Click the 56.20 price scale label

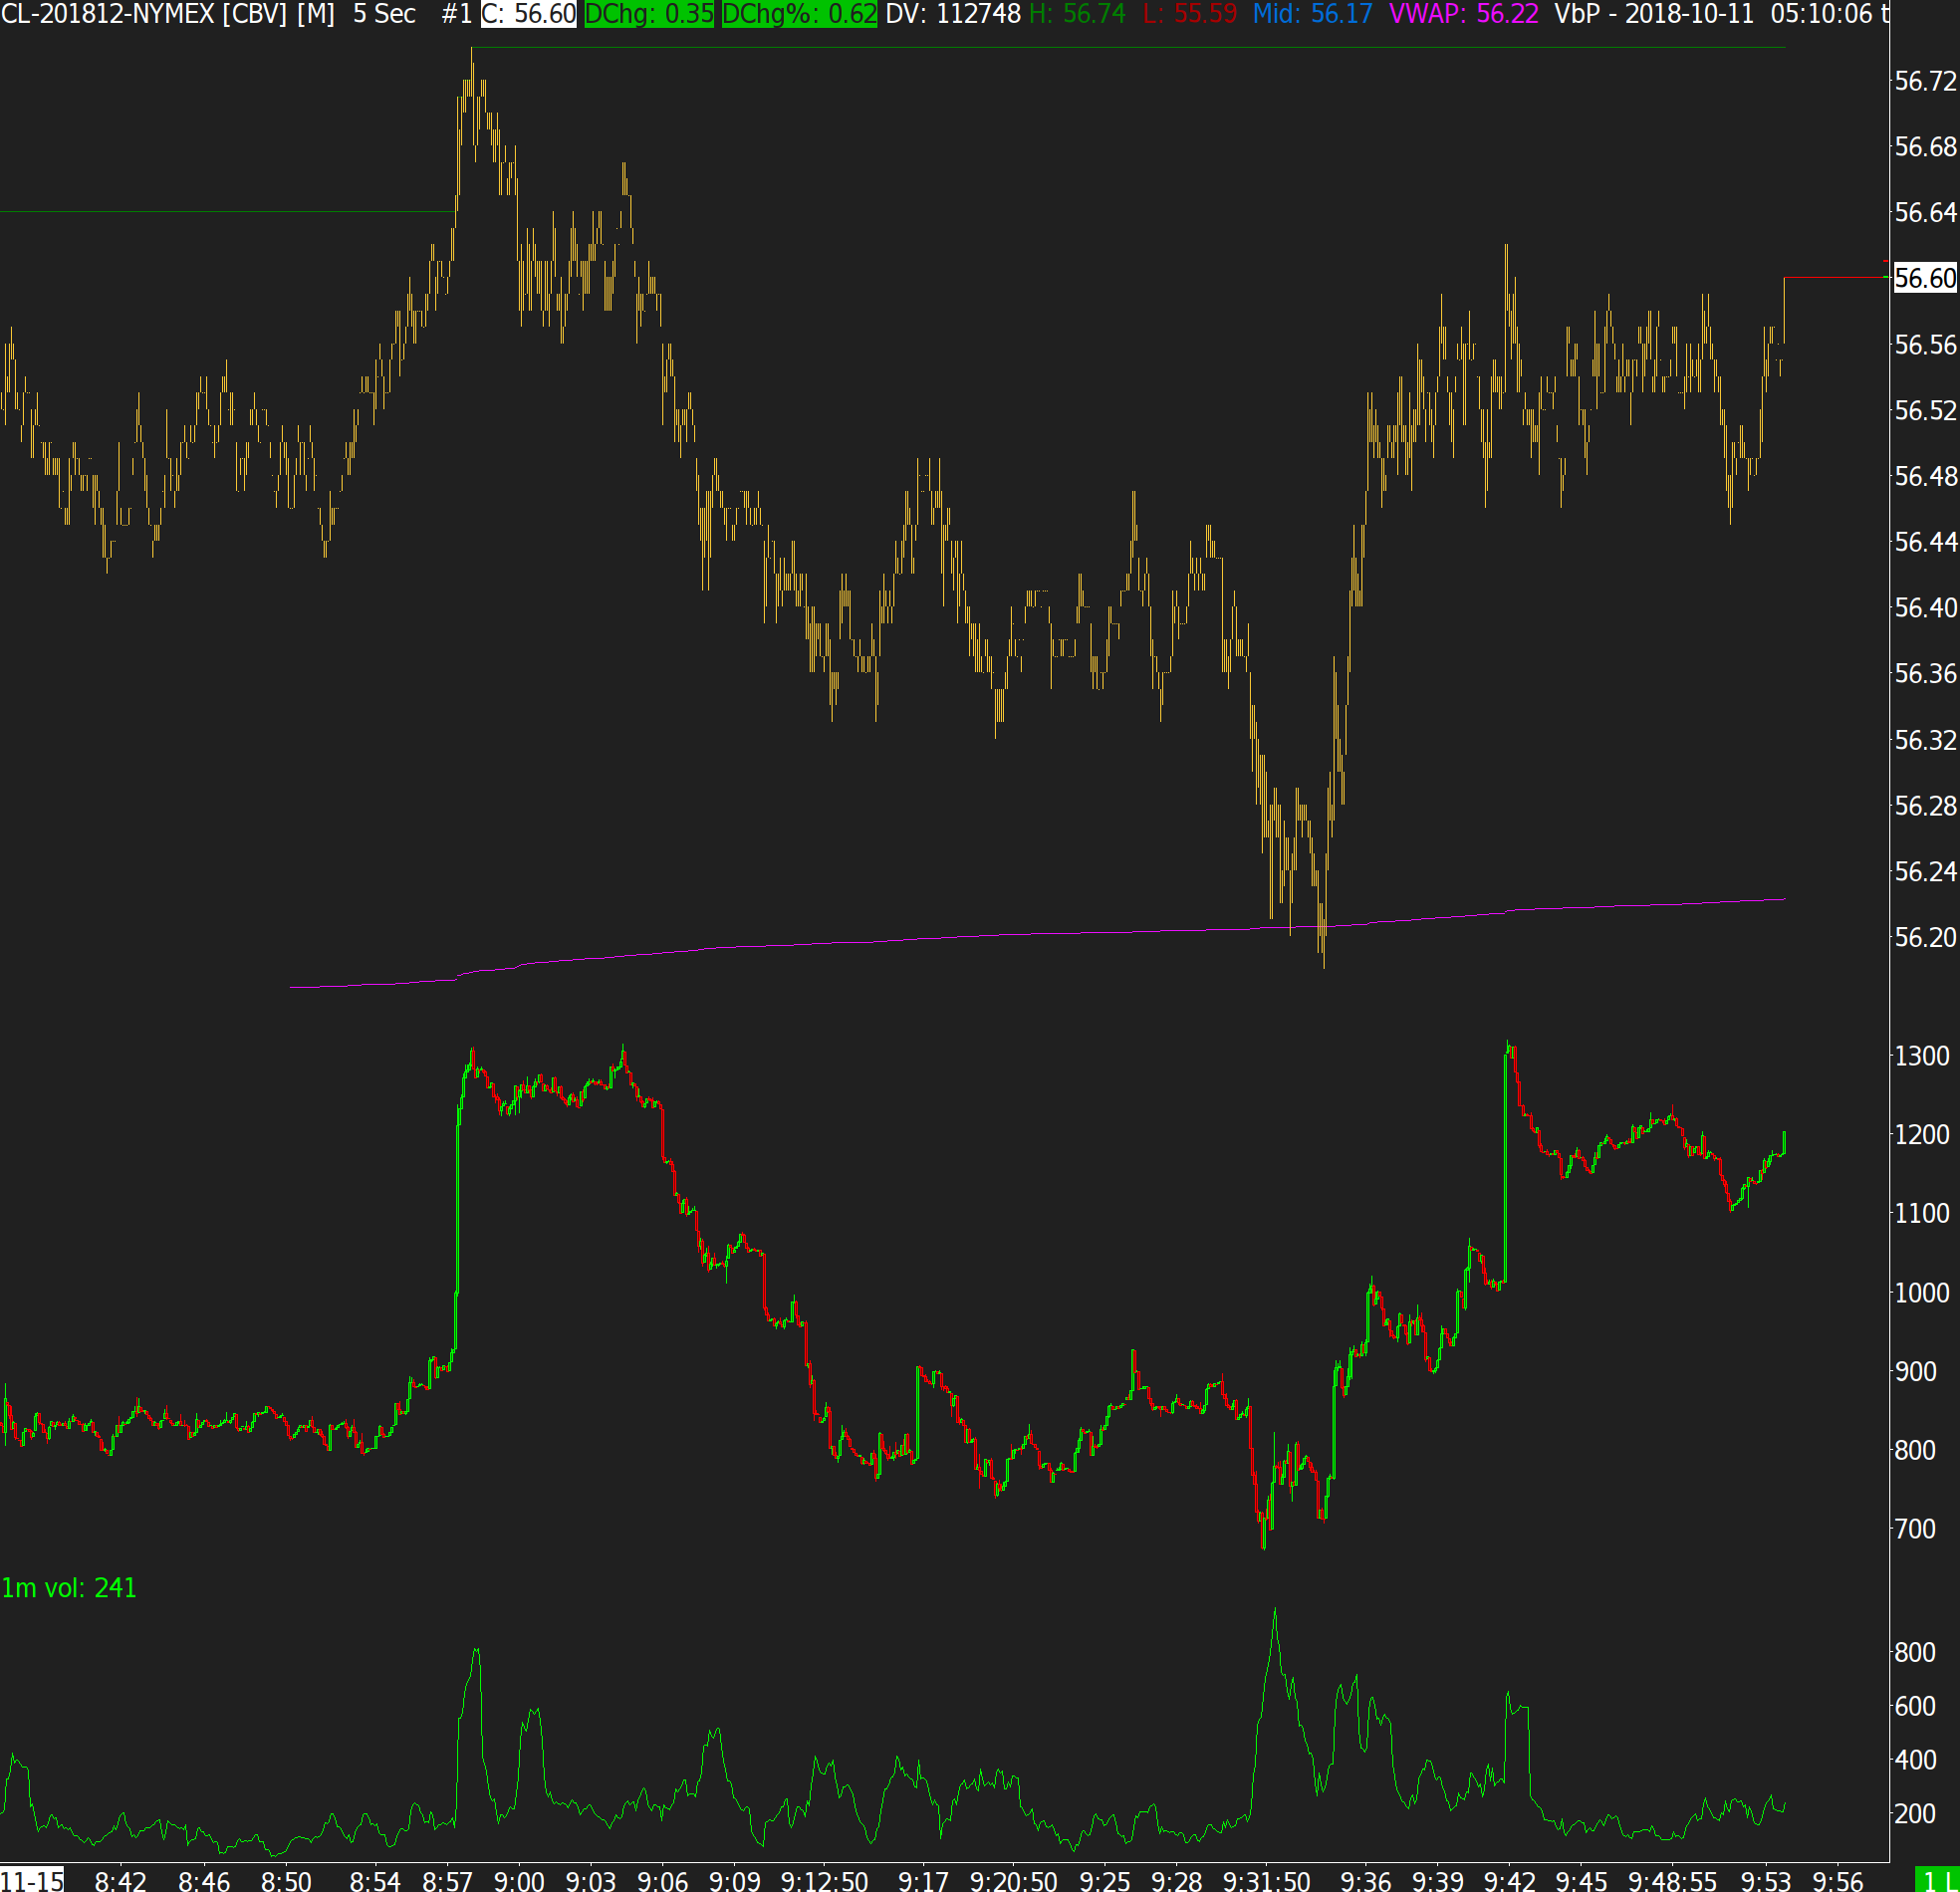pyautogui.click(x=1925, y=938)
